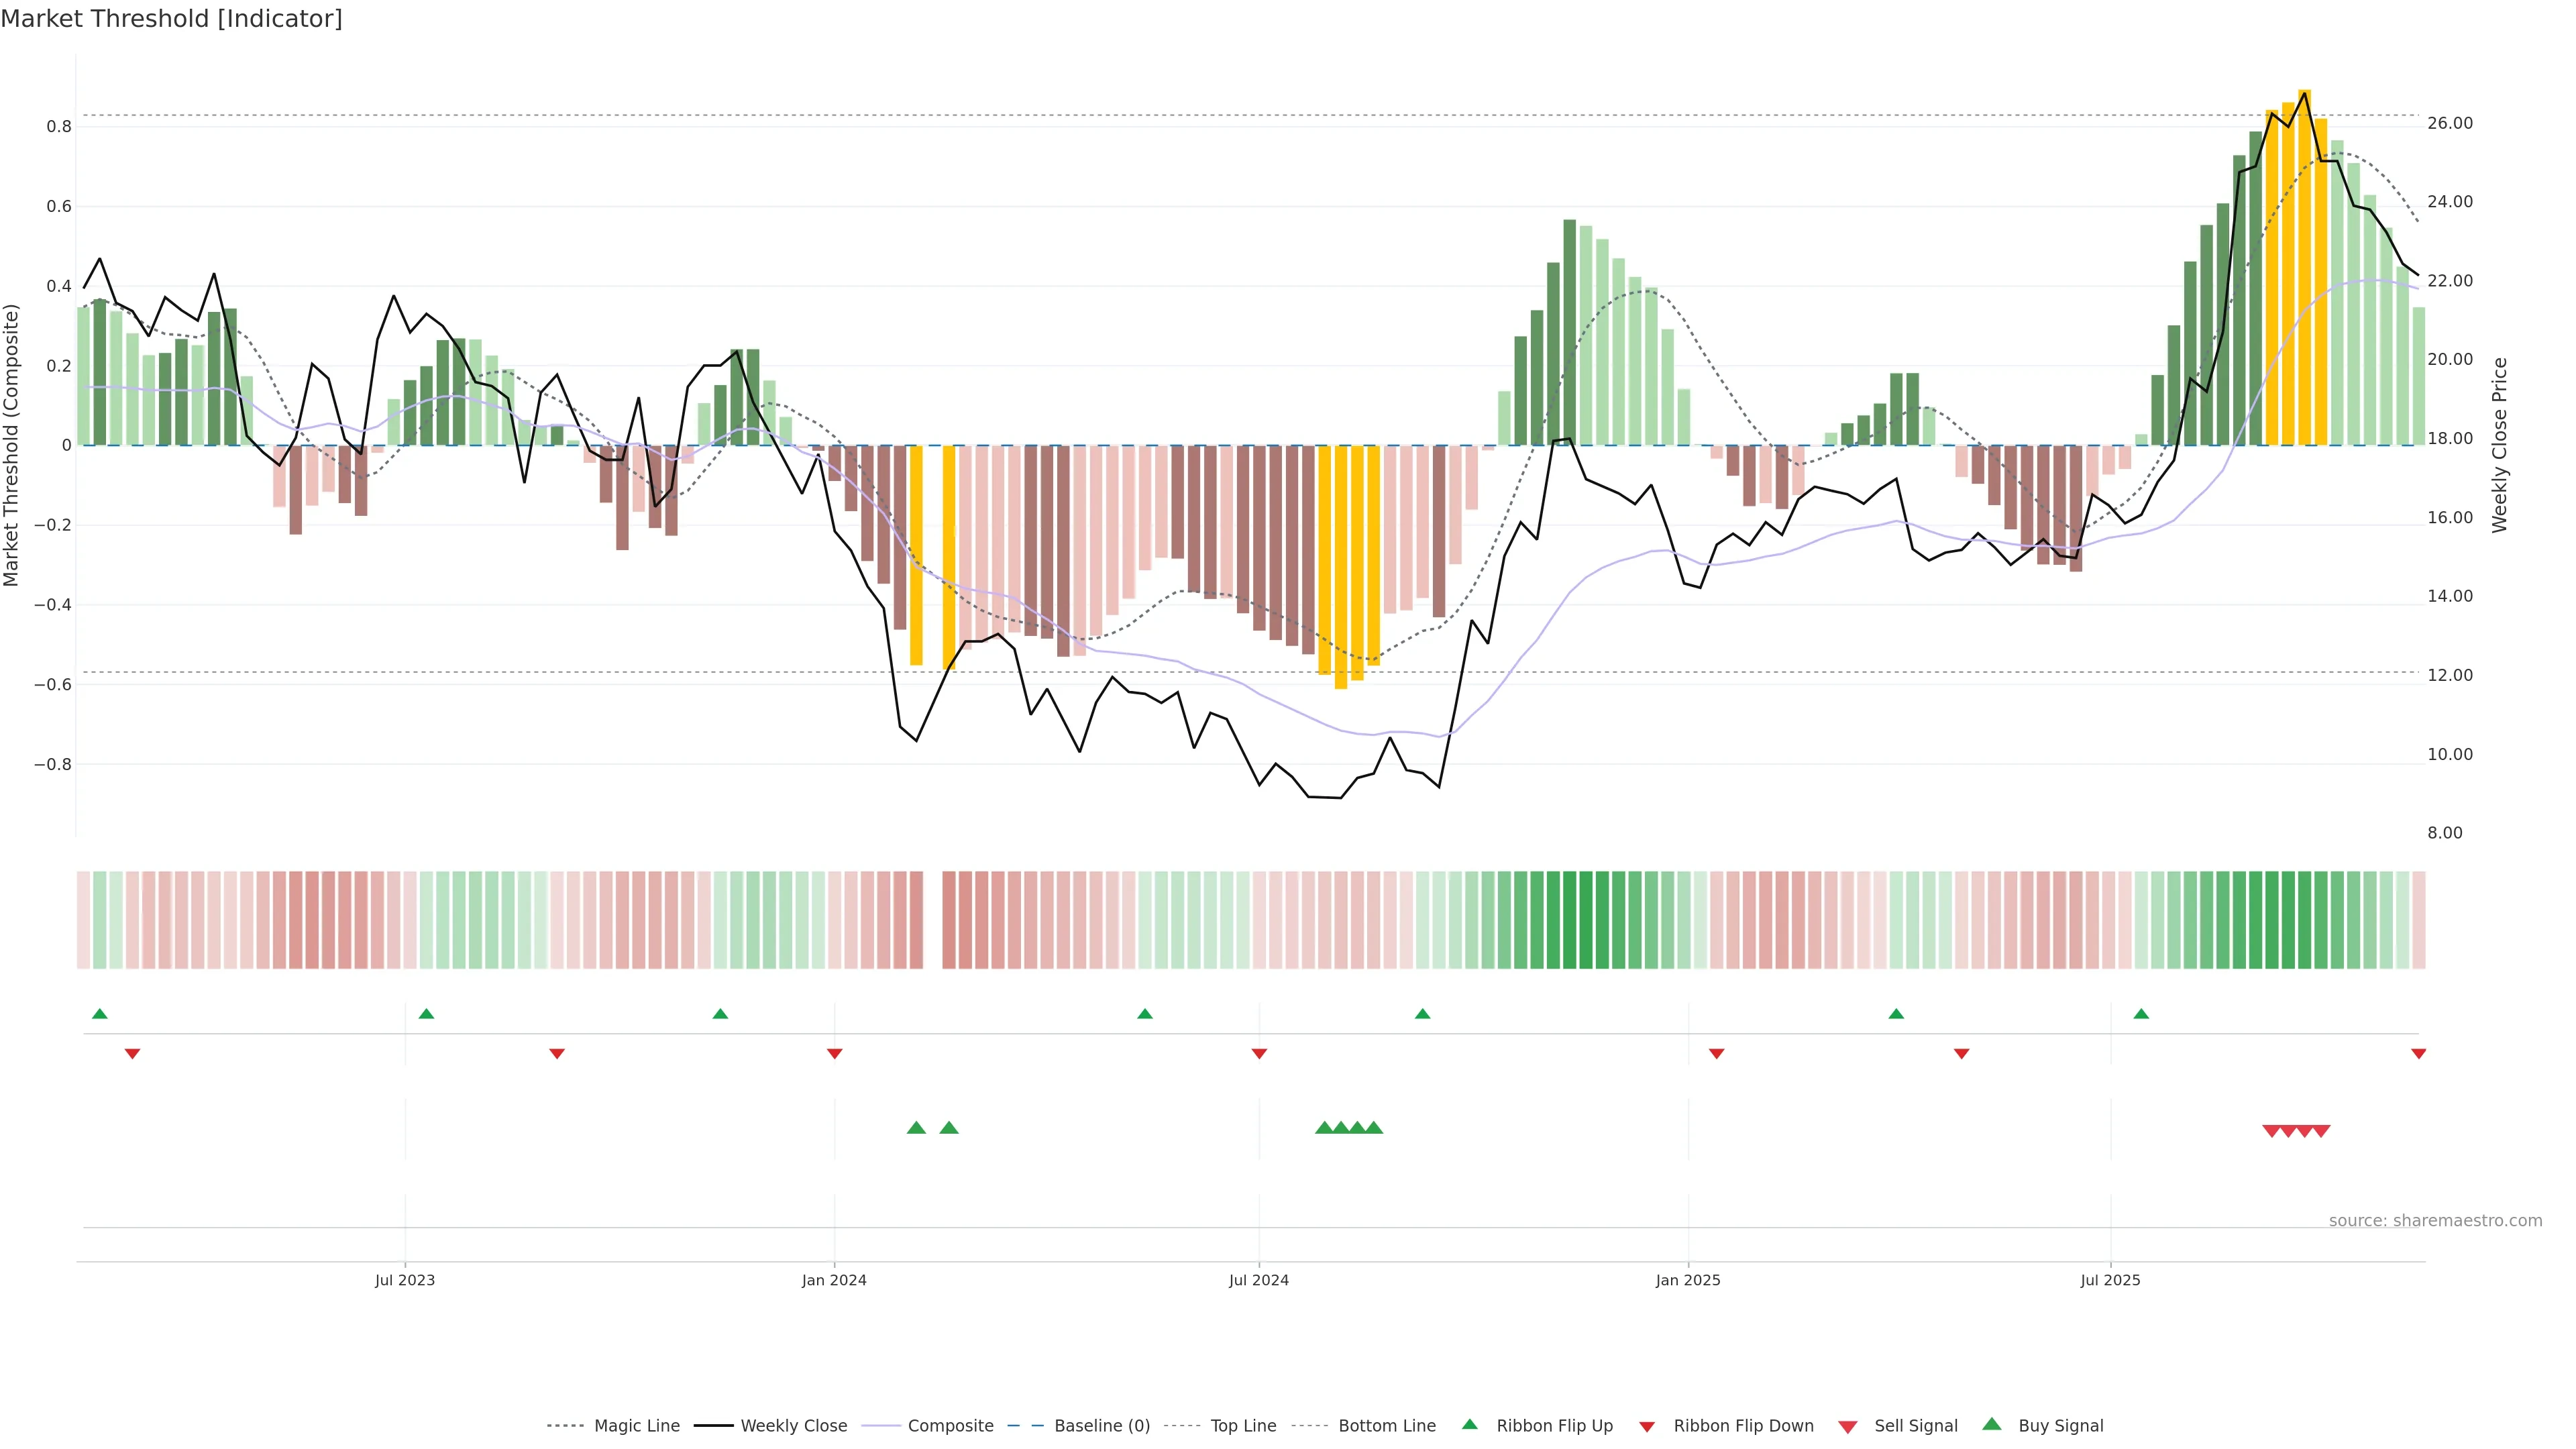This screenshot has height=1449, width=2576.
Task: Click the Ribbon Flip Up legend triangle icon
Action: [1469, 1424]
